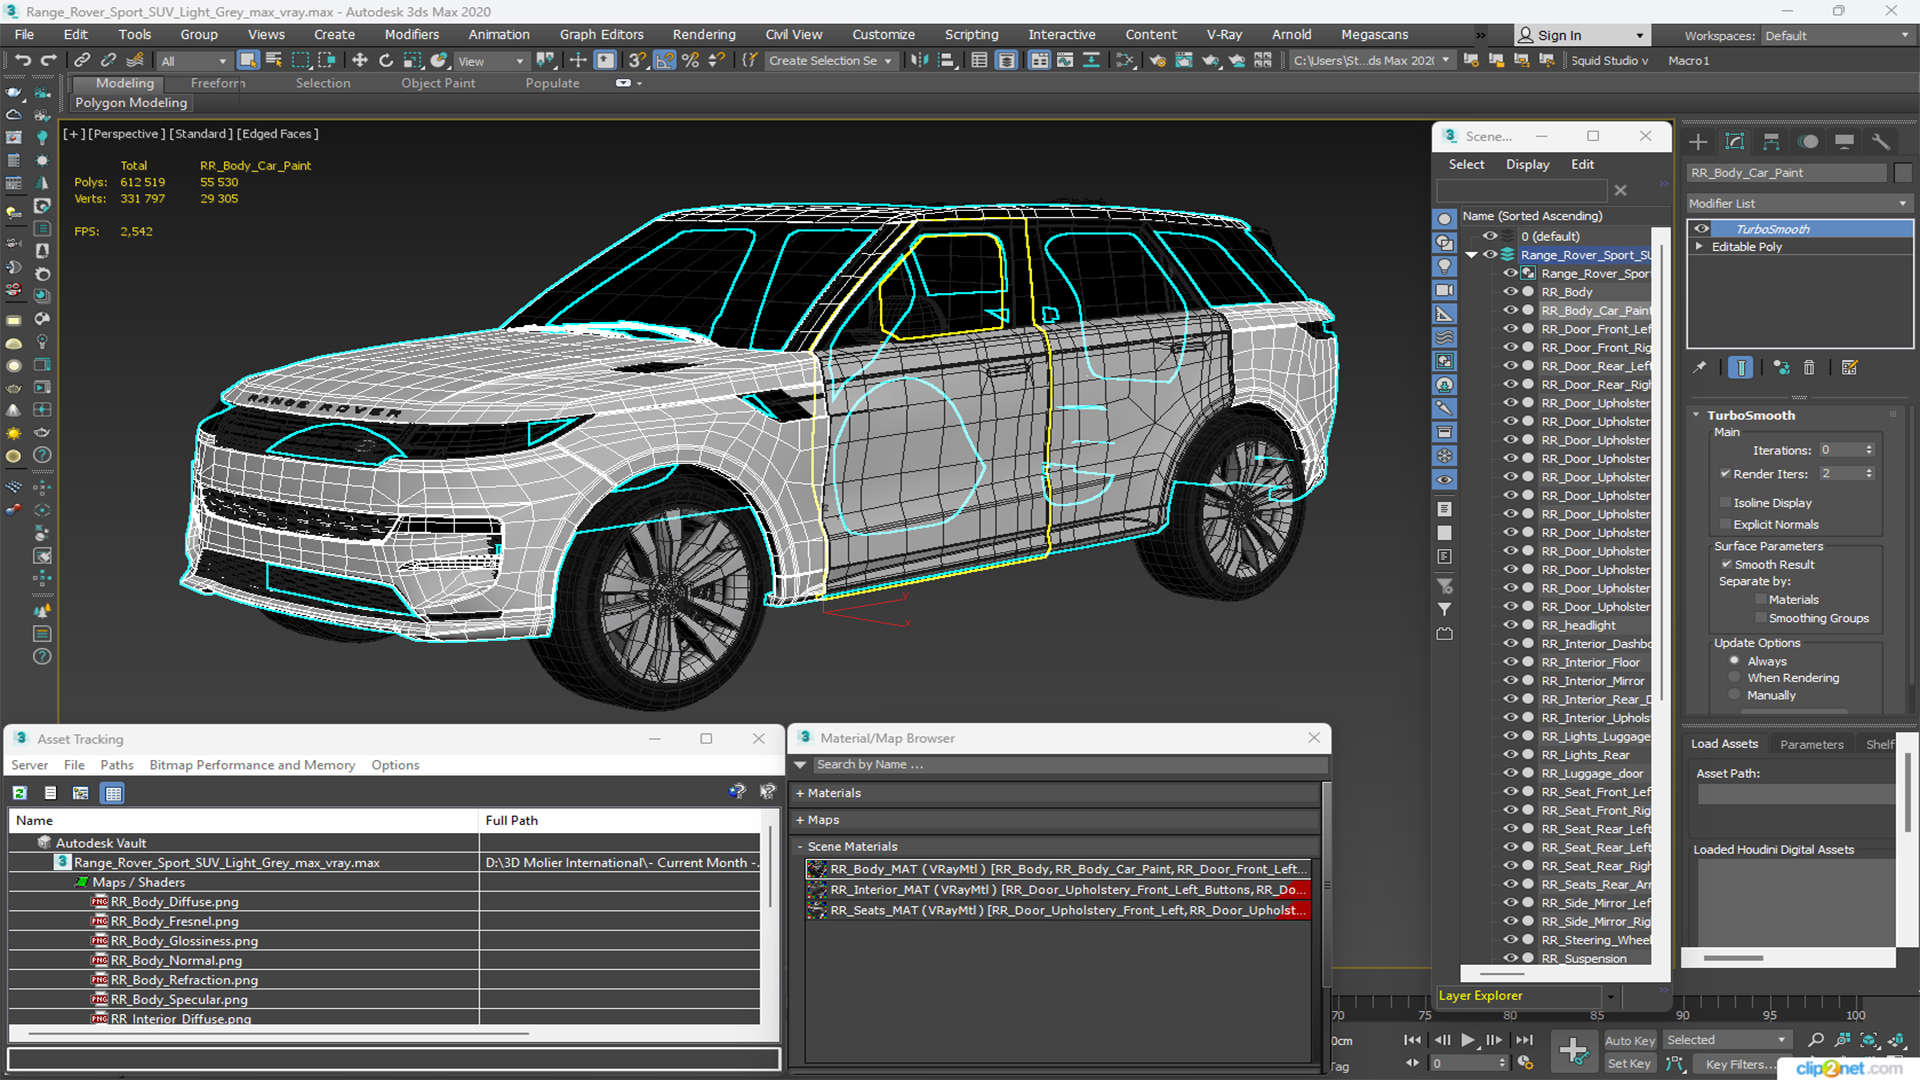Click the Unlink Selection icon

(109, 61)
